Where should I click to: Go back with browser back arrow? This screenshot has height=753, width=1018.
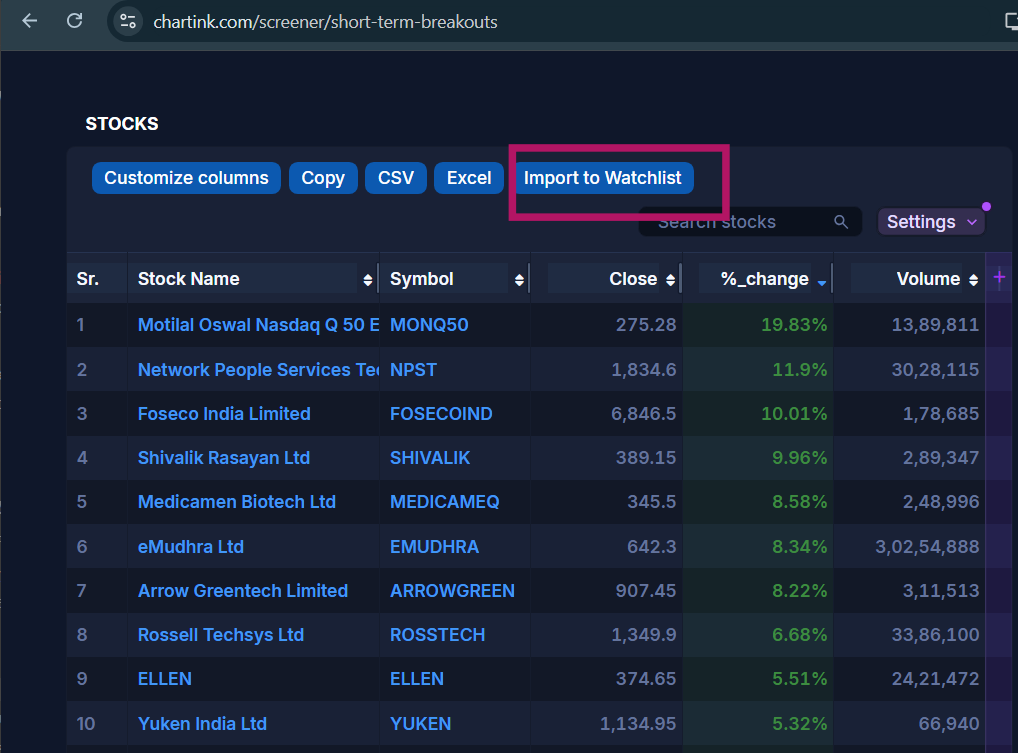click(30, 21)
